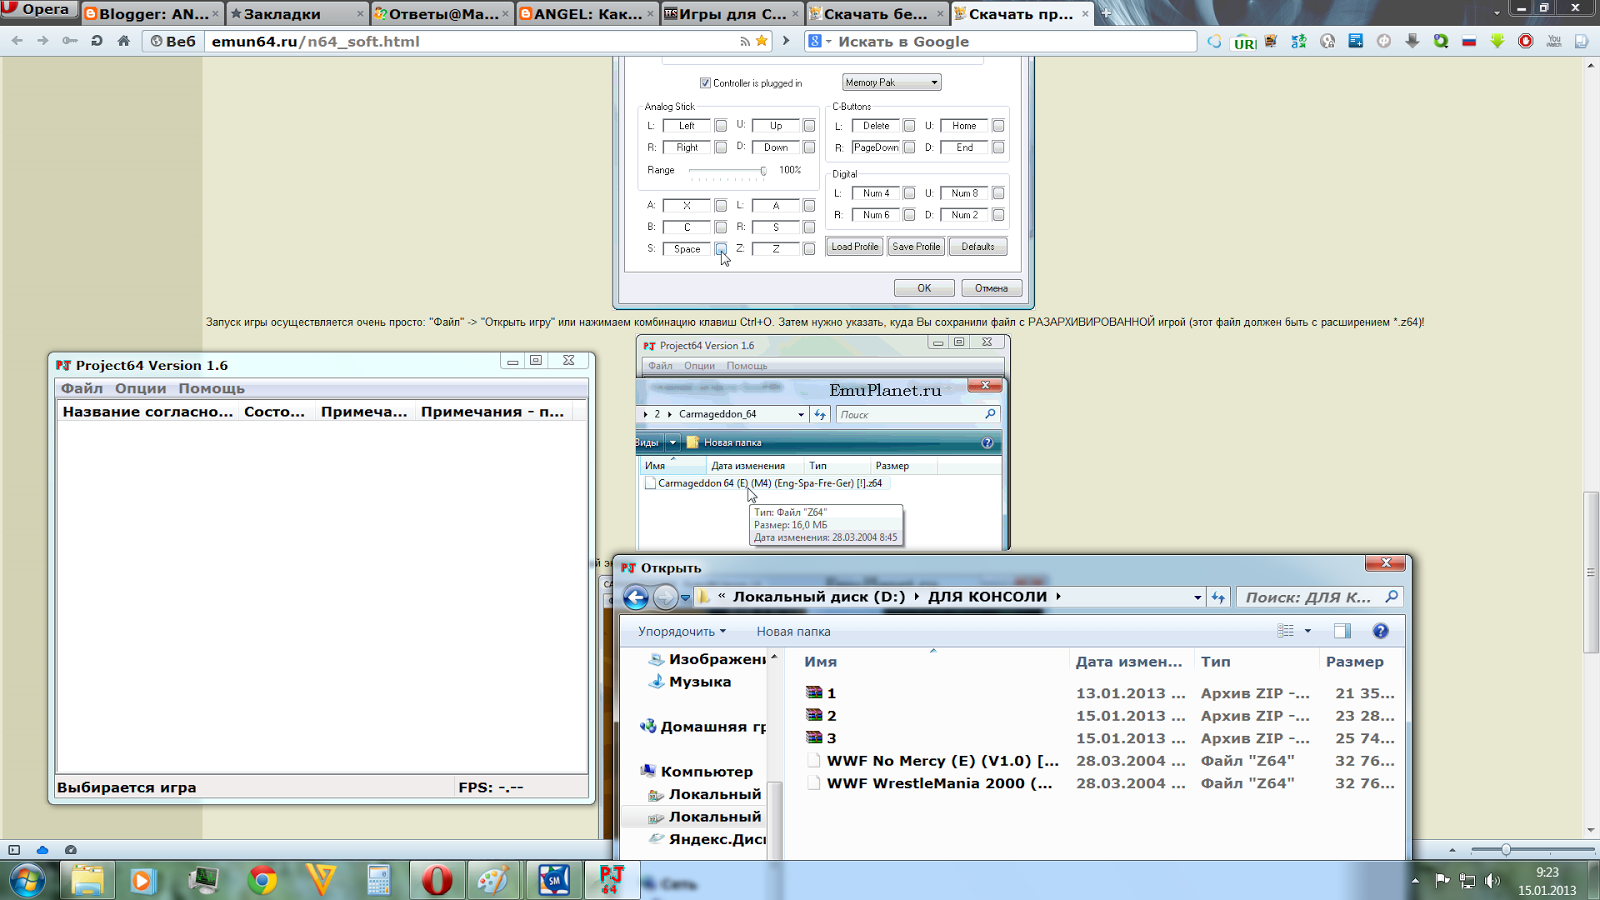
Task: Click Локальный диск (D:) breadcrumb
Action: pos(818,597)
